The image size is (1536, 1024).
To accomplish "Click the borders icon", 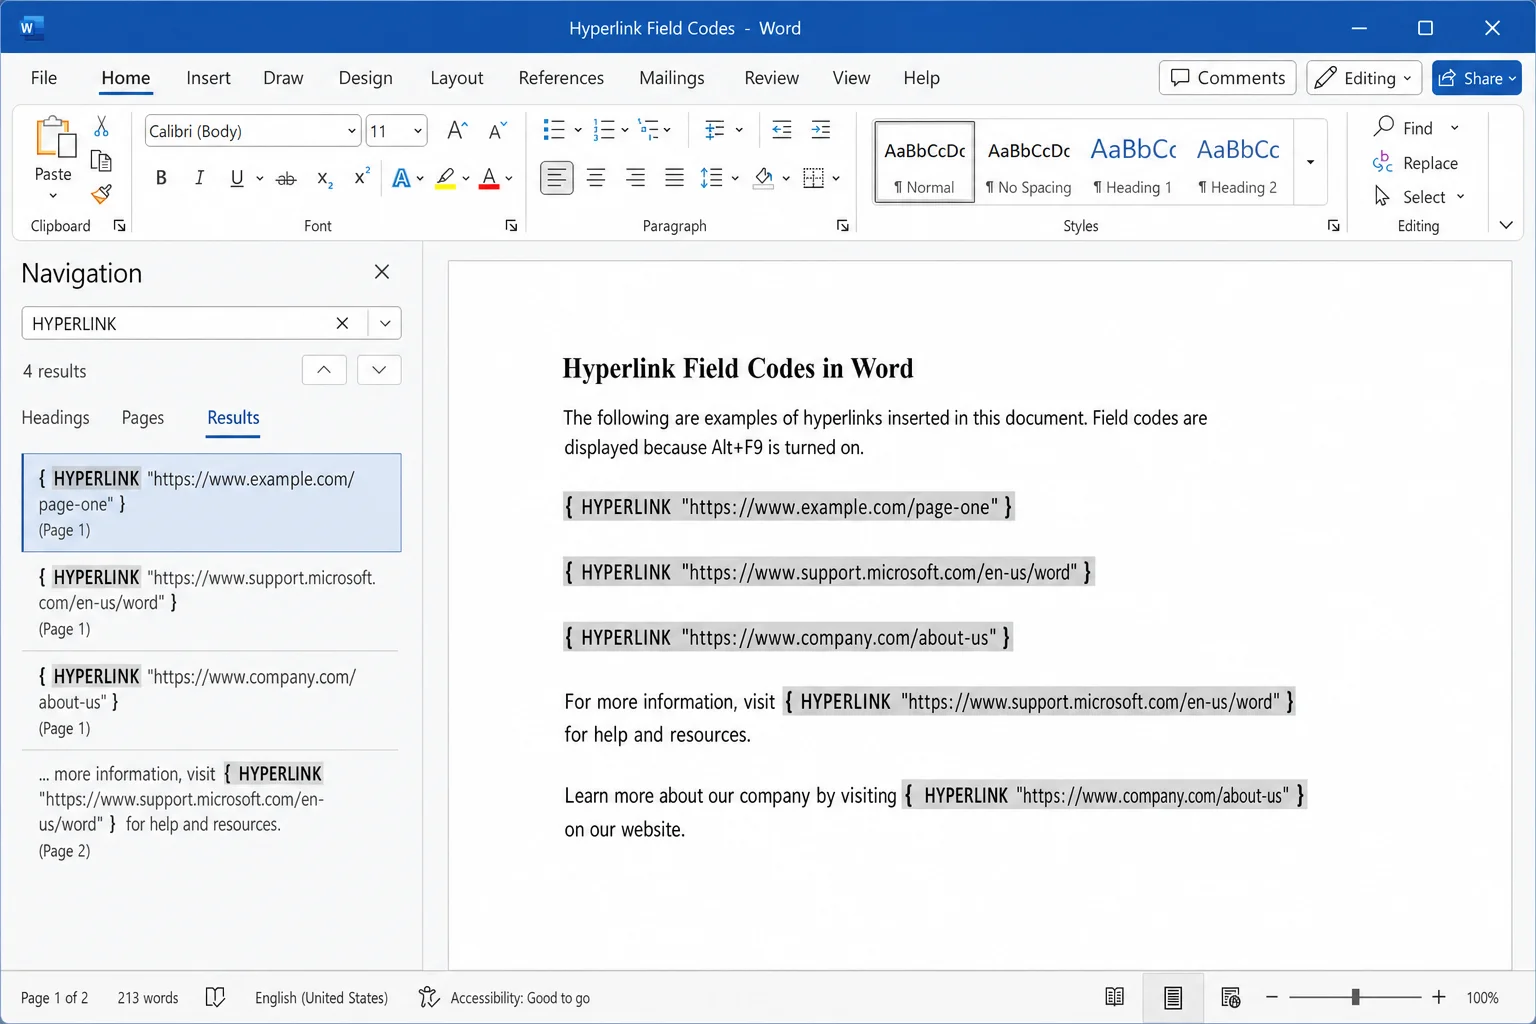I will pos(814,178).
